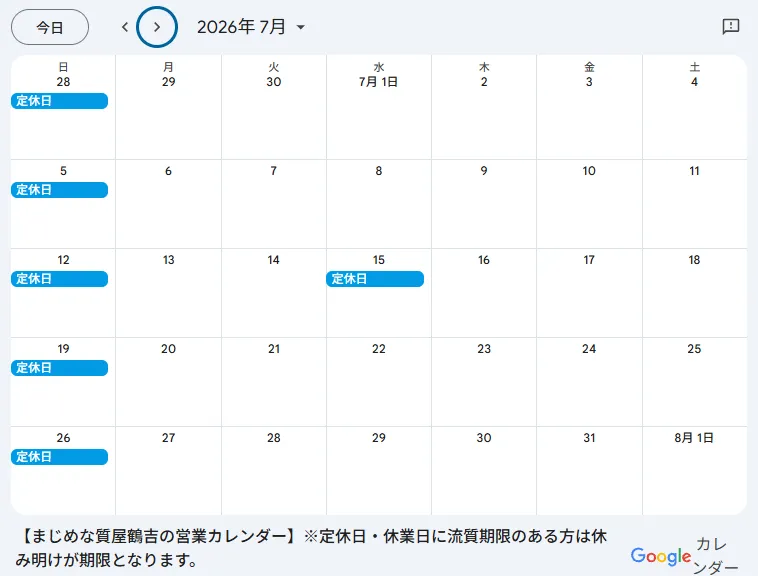Click the 今日 button
This screenshot has height=576, width=758.
click(x=50, y=27)
